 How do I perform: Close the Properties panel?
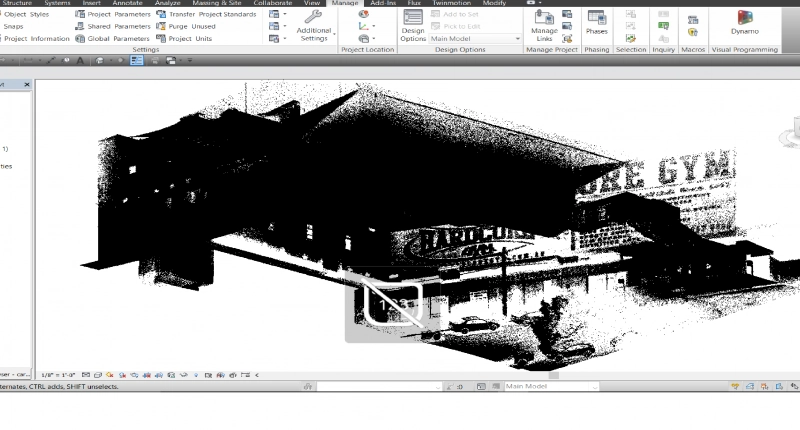coord(27,84)
